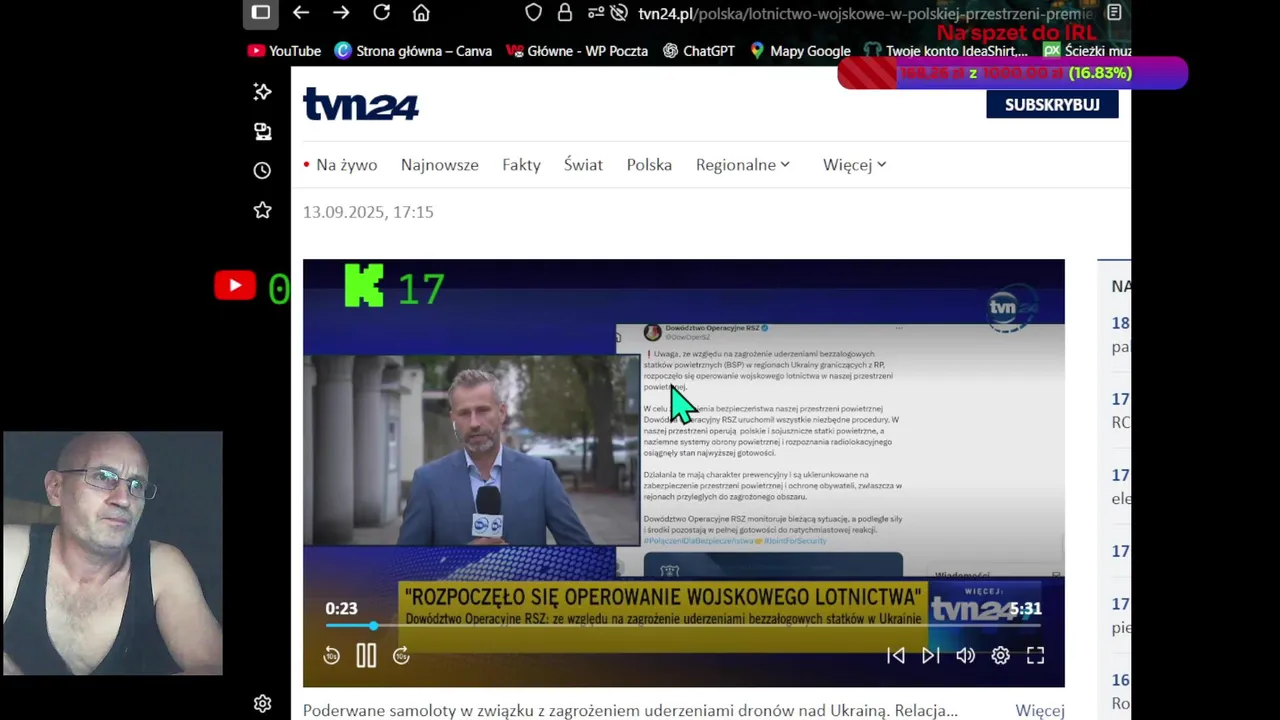
Task: Open the Strona główna – Canva bookmark
Action: pos(413,51)
